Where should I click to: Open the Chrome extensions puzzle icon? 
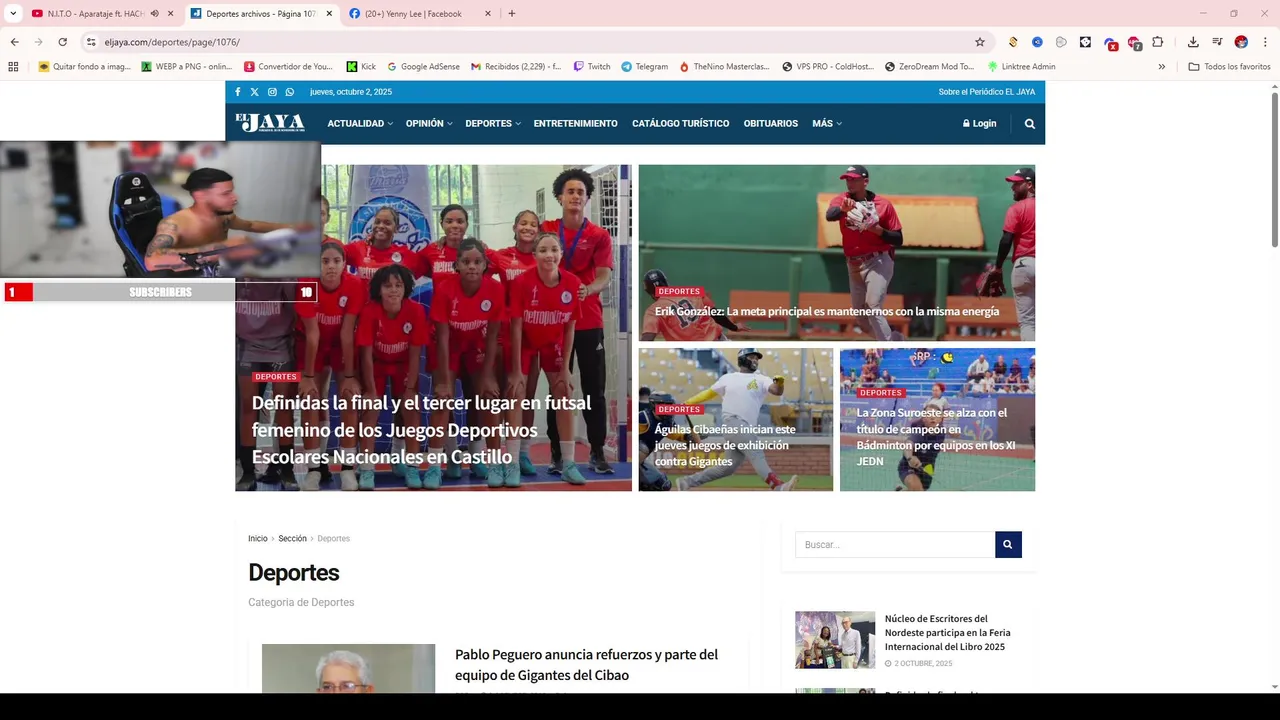point(1158,42)
